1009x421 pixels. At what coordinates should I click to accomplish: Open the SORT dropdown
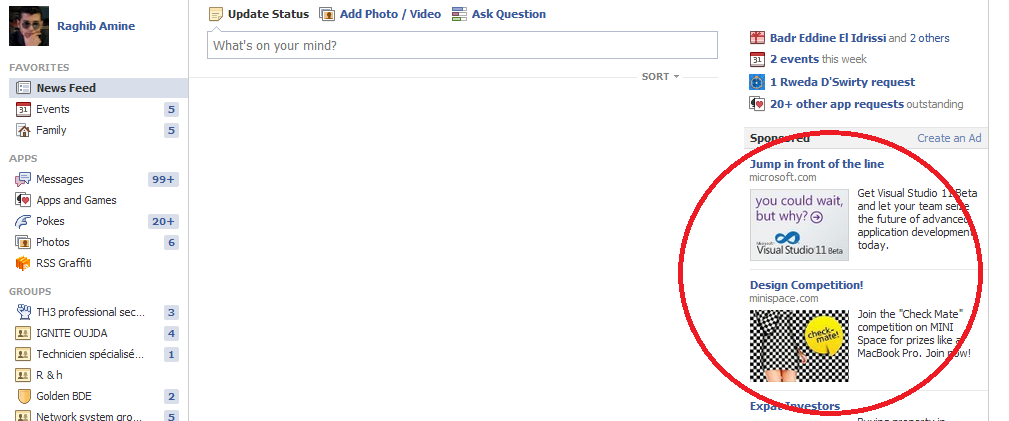point(660,77)
